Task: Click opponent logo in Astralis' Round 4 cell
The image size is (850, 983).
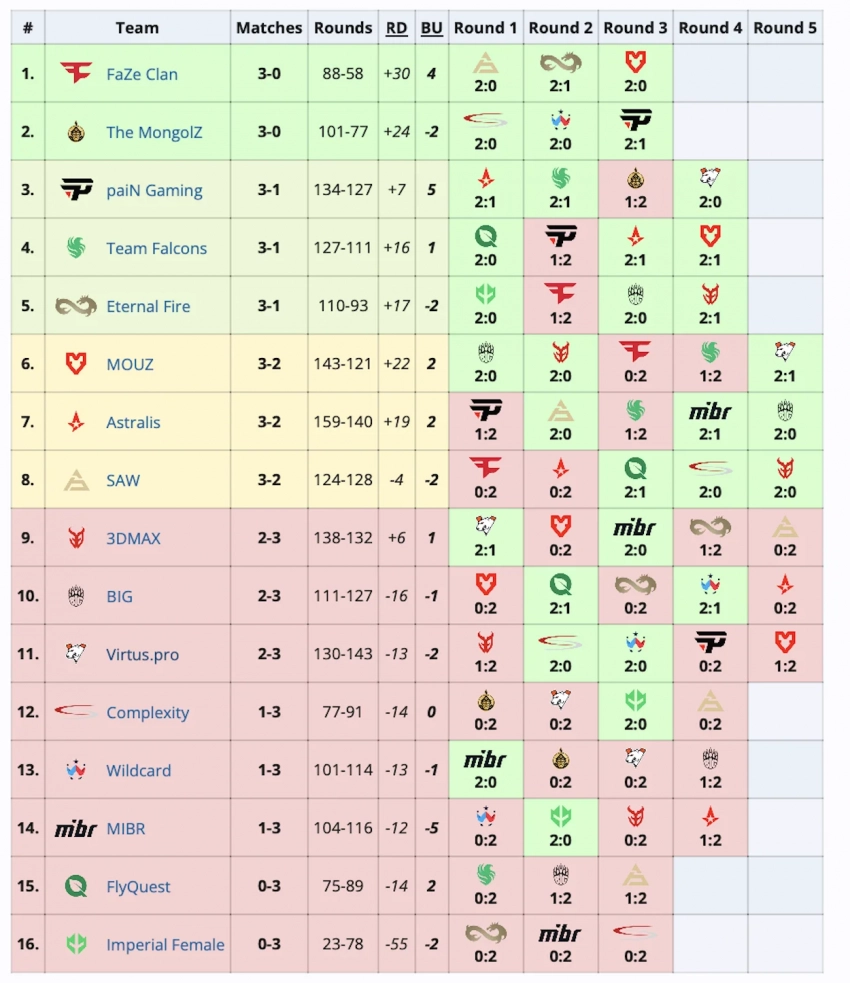Action: [710, 411]
